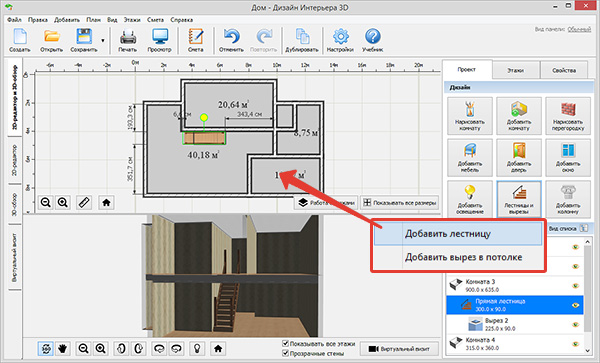Select Нарисовать перегородку brick wall tool
Image resolution: width=600 pixels, height=363 pixels.
tap(568, 116)
